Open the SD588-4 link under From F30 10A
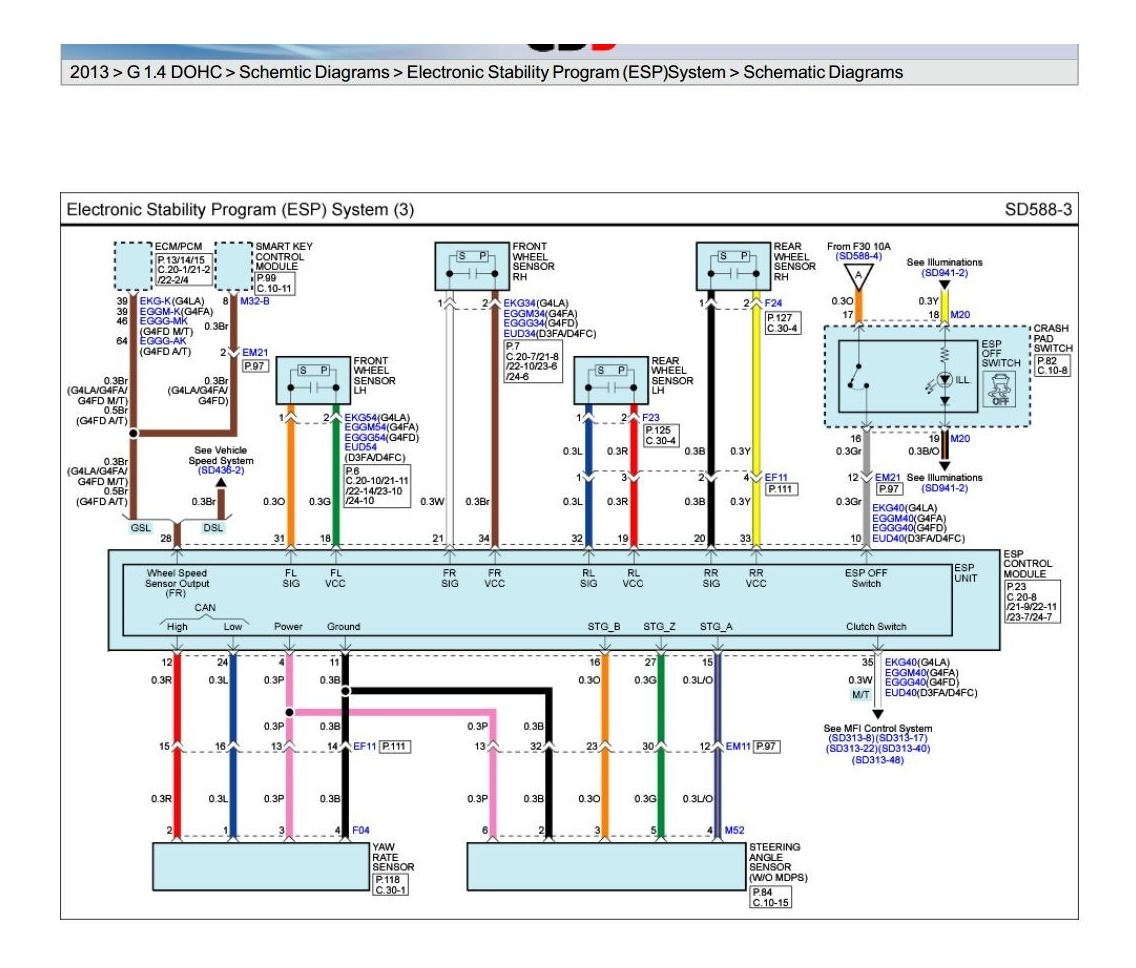 point(859,256)
